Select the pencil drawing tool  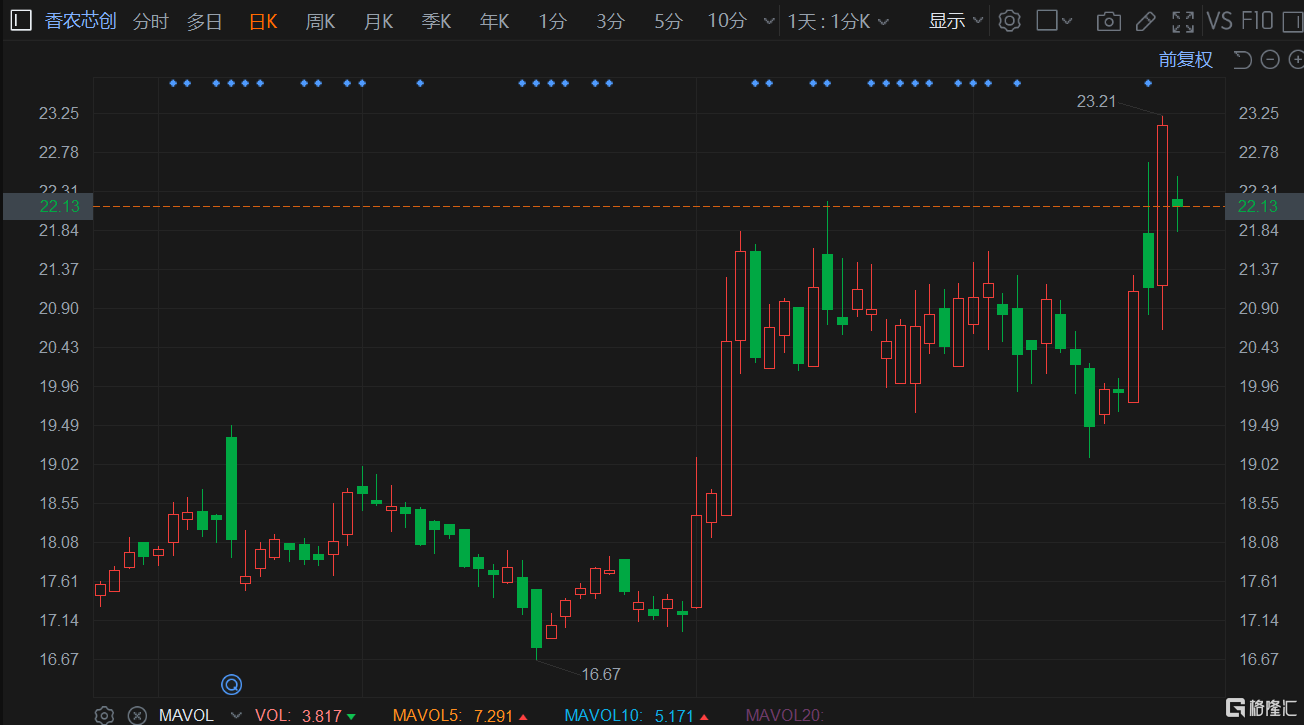(1146, 21)
